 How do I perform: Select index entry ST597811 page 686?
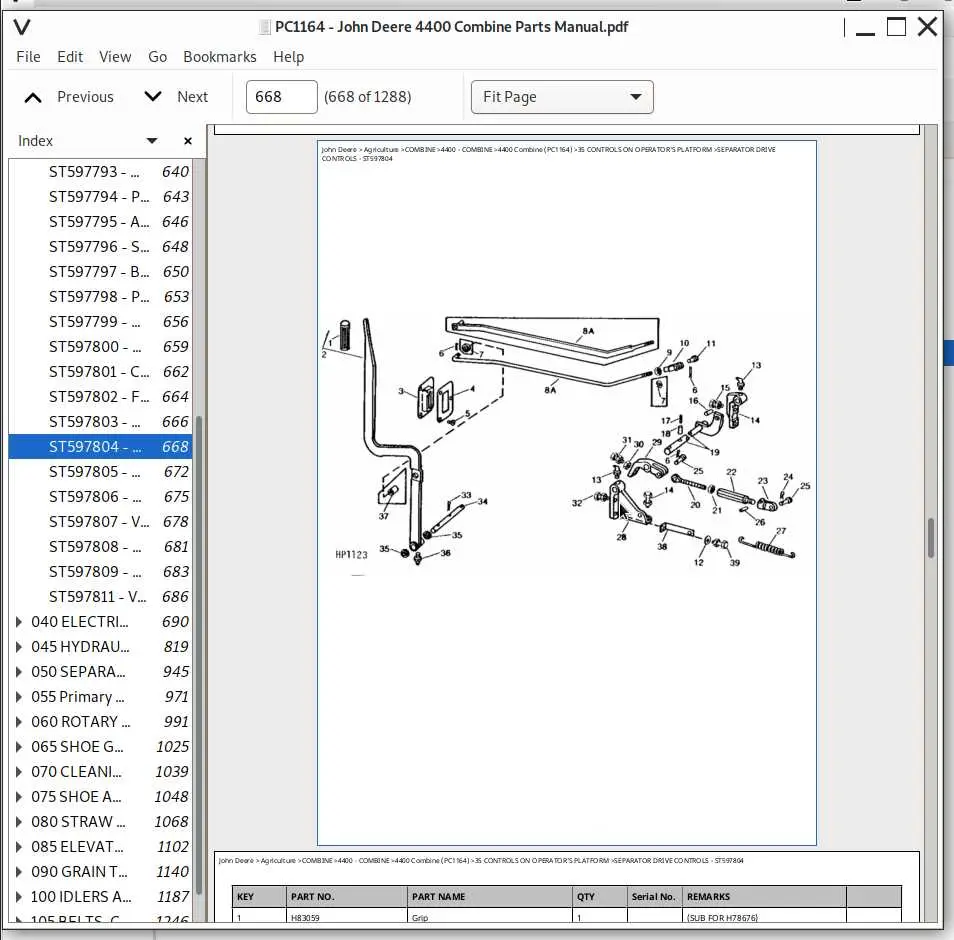(x=100, y=596)
